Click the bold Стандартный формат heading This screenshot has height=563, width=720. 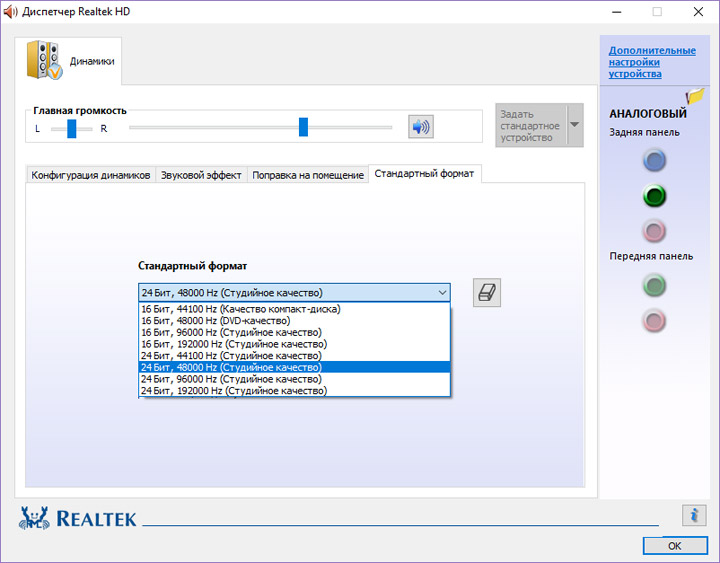[192, 266]
